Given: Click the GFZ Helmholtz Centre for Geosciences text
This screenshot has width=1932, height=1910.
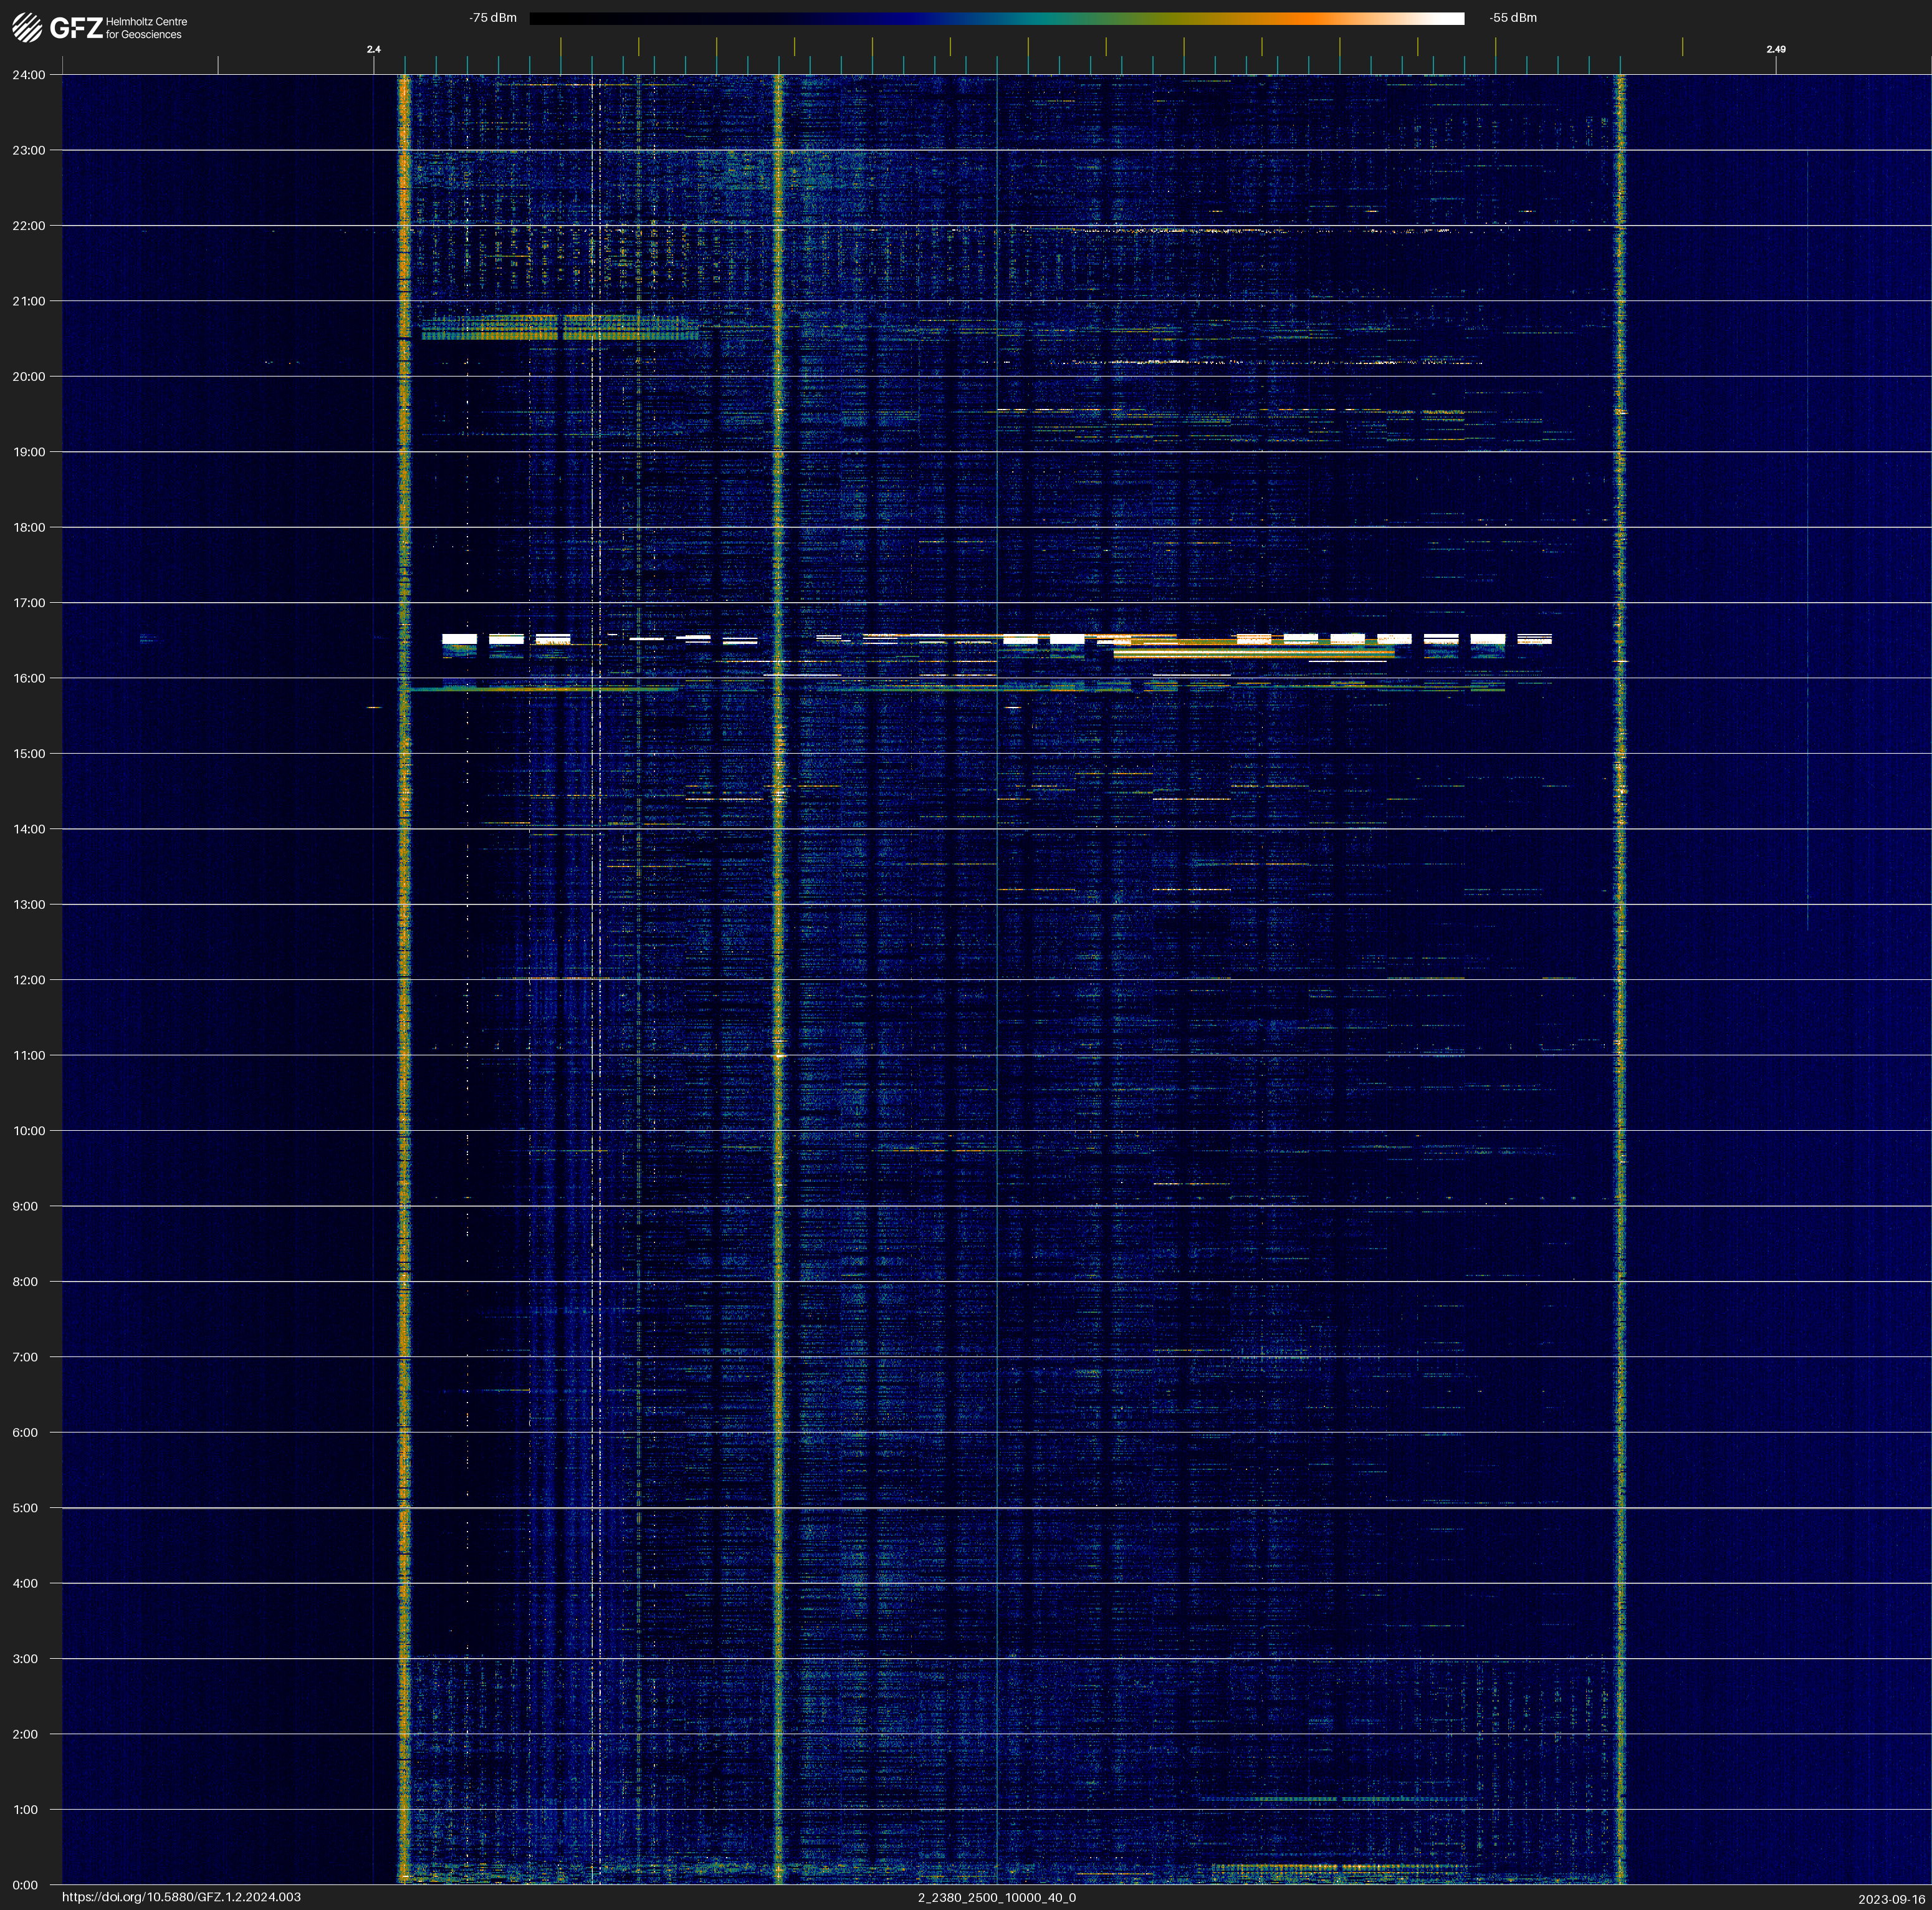Looking at the screenshot, I should coord(145,28).
